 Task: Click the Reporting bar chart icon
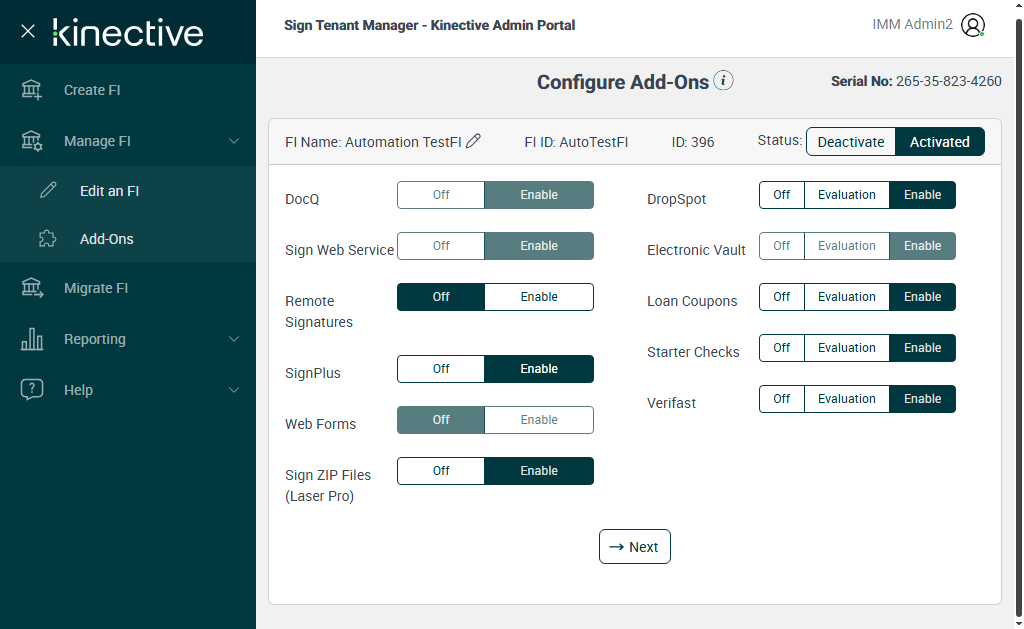[31, 338]
